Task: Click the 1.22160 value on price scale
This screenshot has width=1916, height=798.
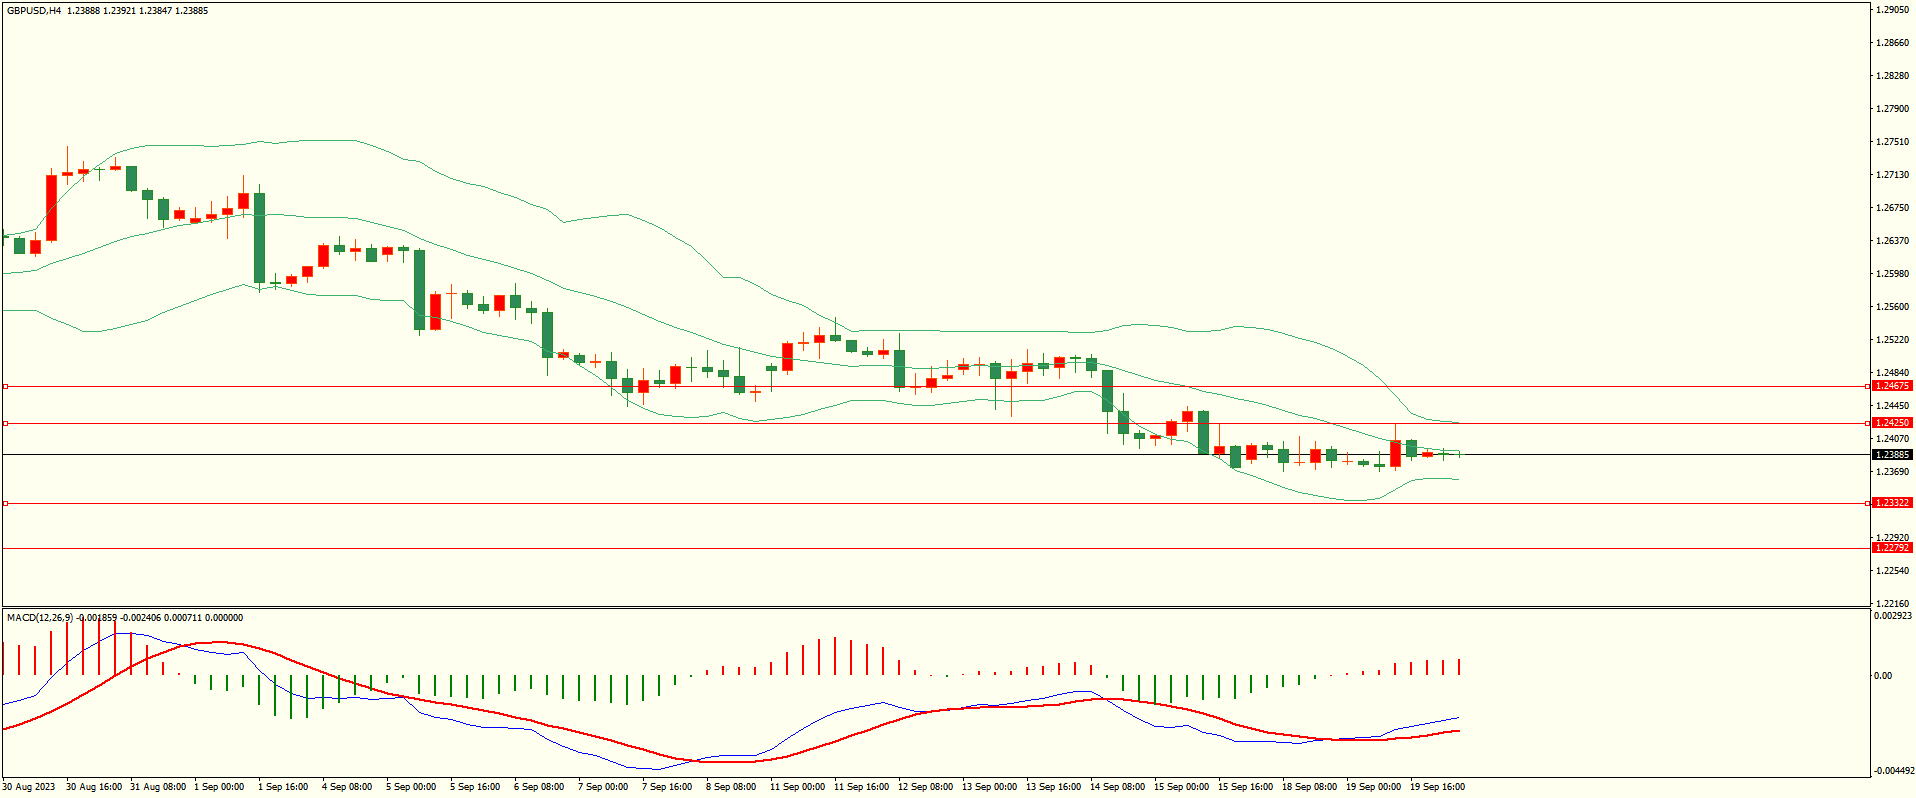Action: coord(1892,604)
